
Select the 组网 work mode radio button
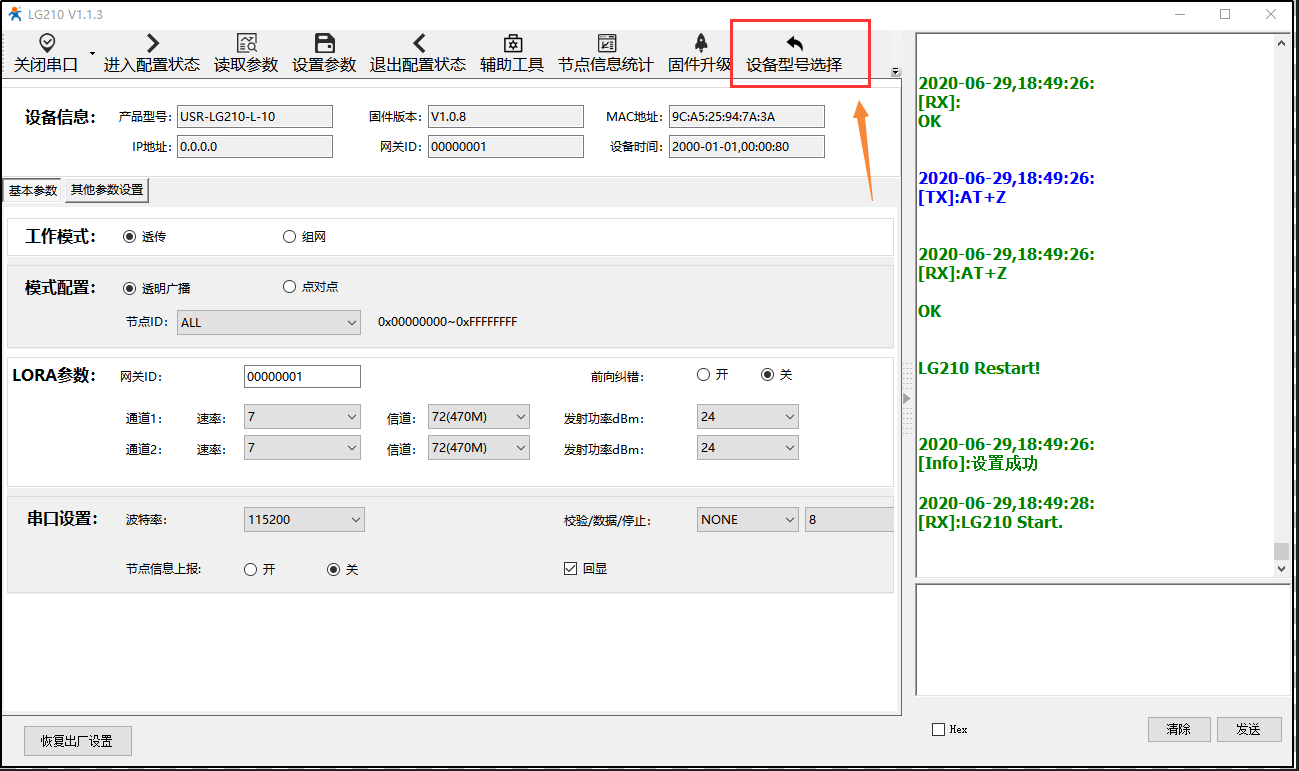pyautogui.click(x=290, y=237)
